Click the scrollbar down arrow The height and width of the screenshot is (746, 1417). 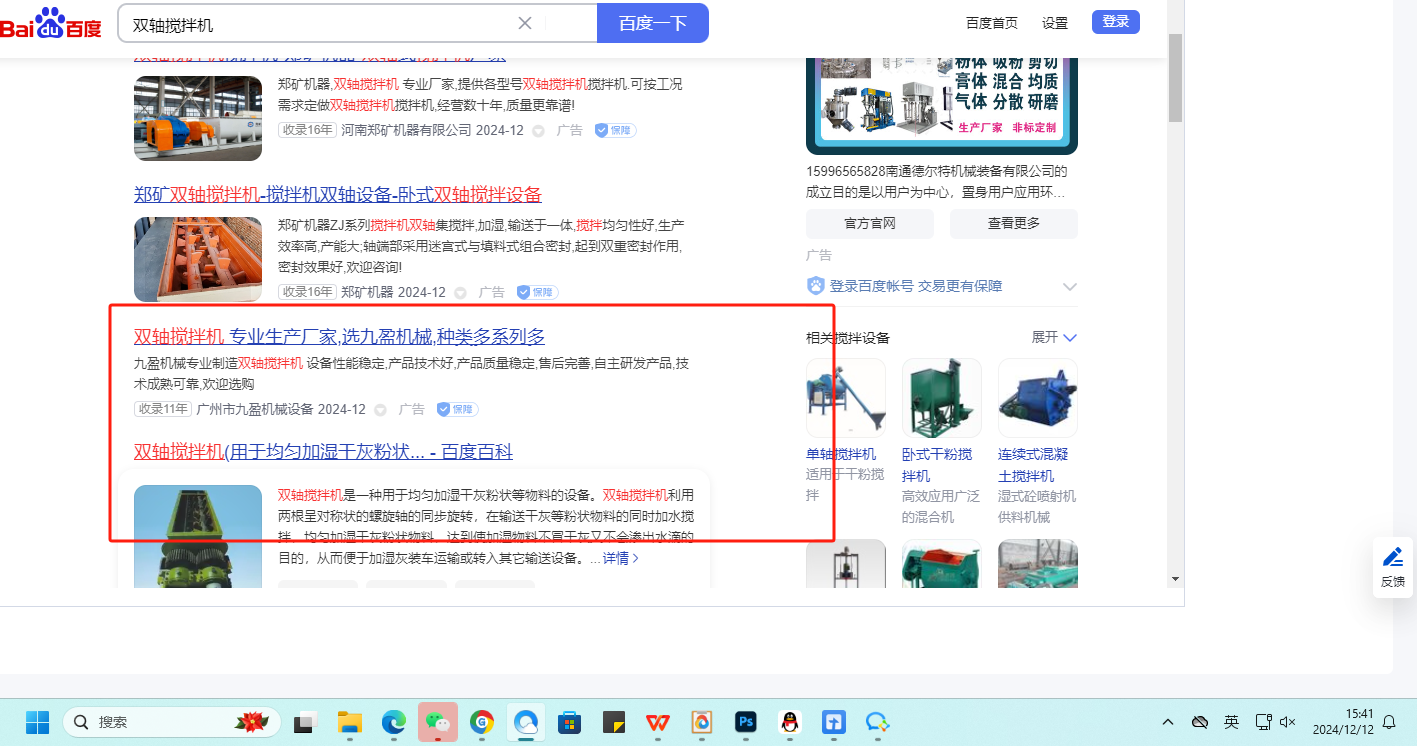[x=1176, y=579]
